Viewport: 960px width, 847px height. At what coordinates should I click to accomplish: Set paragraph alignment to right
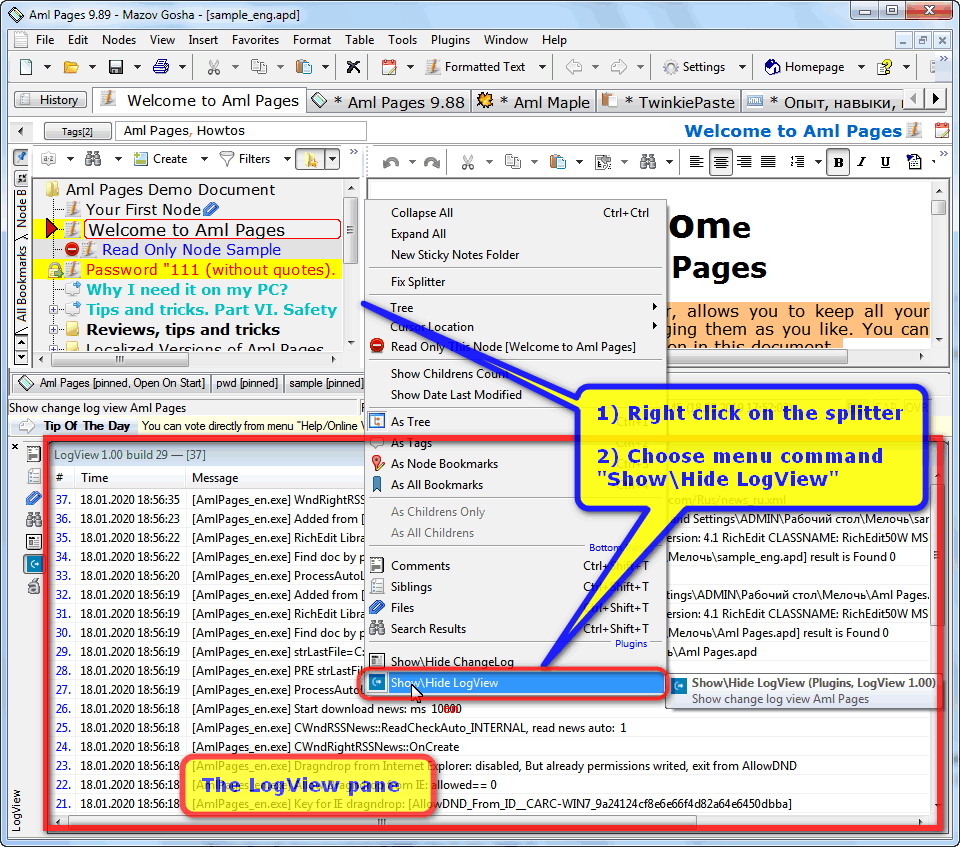[744, 162]
